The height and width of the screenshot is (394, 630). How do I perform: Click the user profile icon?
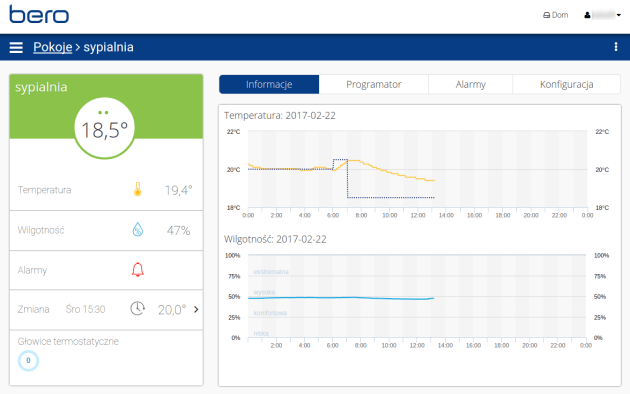[x=587, y=15]
